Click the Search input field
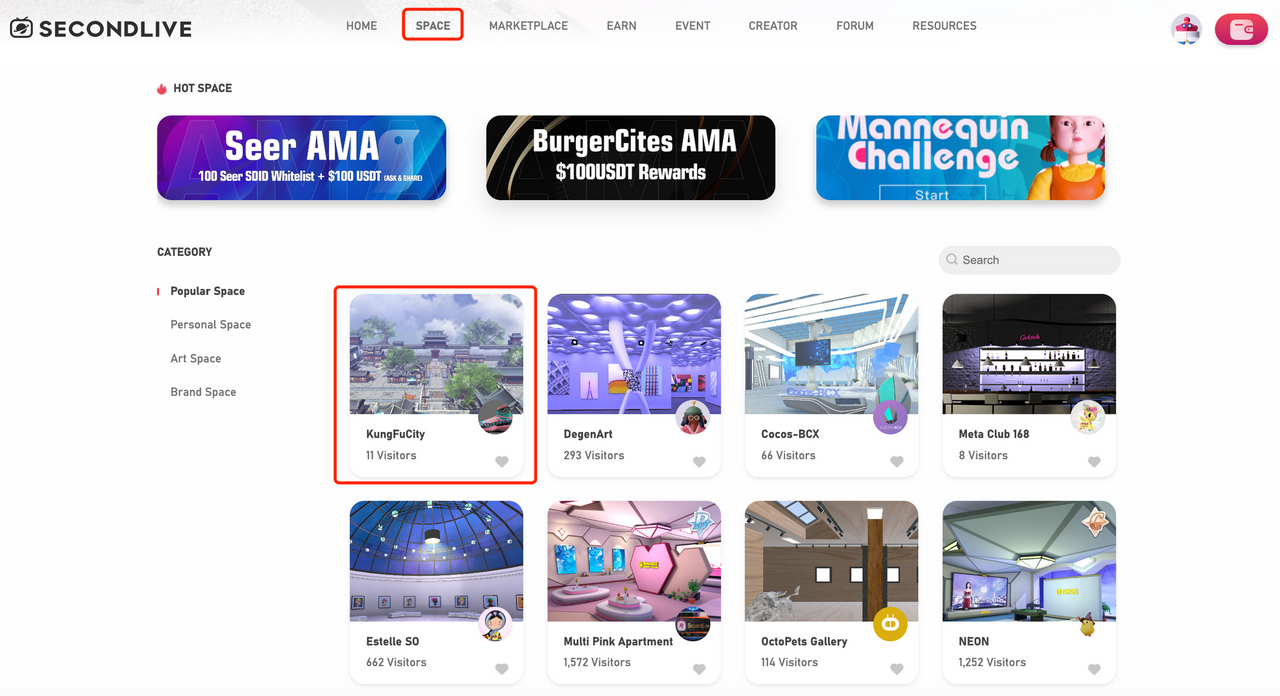Image resolution: width=1280 pixels, height=696 pixels. (x=1029, y=260)
